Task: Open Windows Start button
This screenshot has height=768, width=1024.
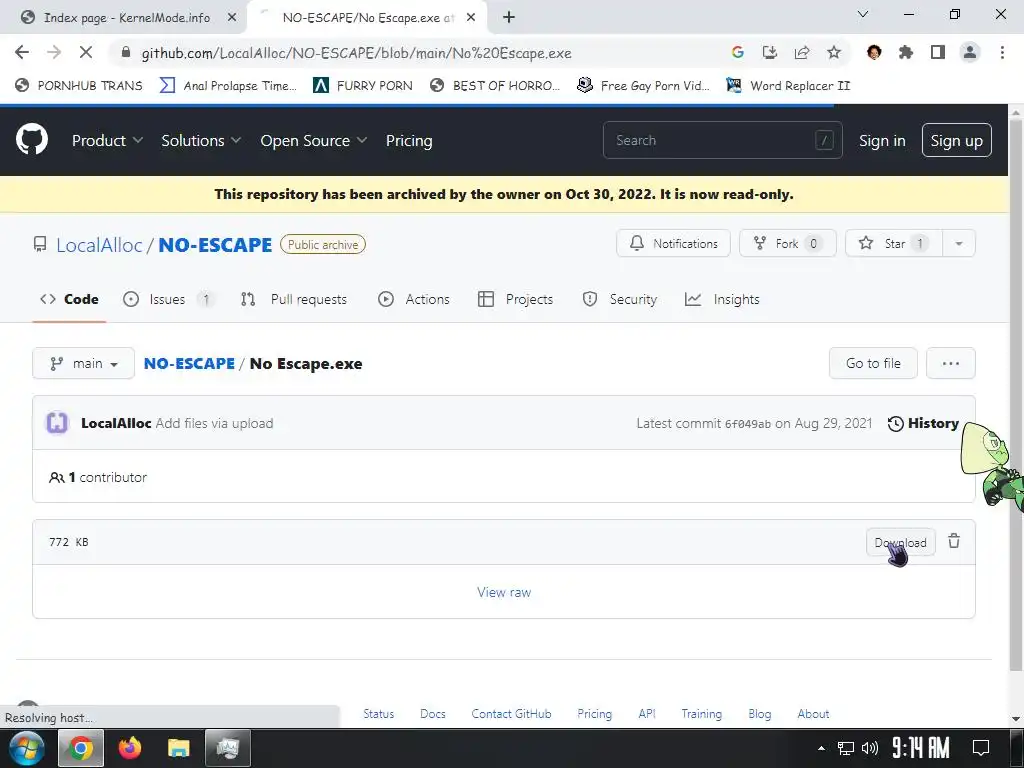Action: tap(27, 748)
